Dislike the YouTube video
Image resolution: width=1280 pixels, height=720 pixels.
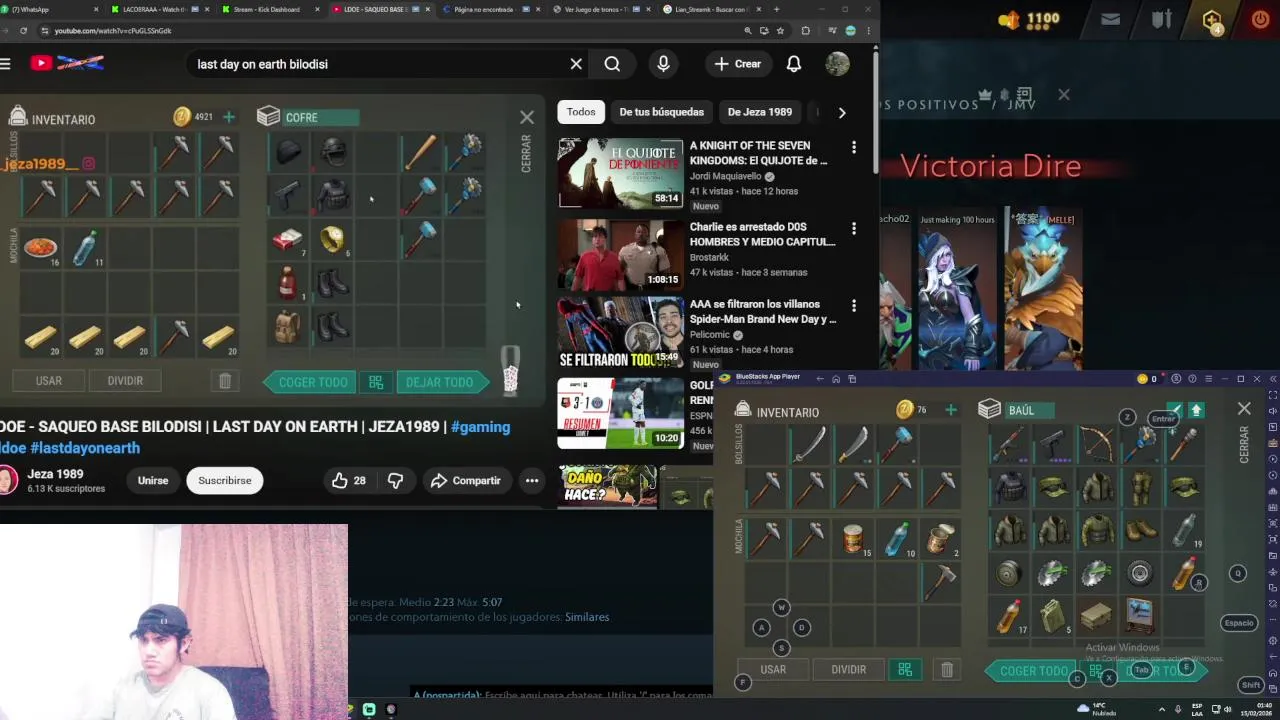395,480
